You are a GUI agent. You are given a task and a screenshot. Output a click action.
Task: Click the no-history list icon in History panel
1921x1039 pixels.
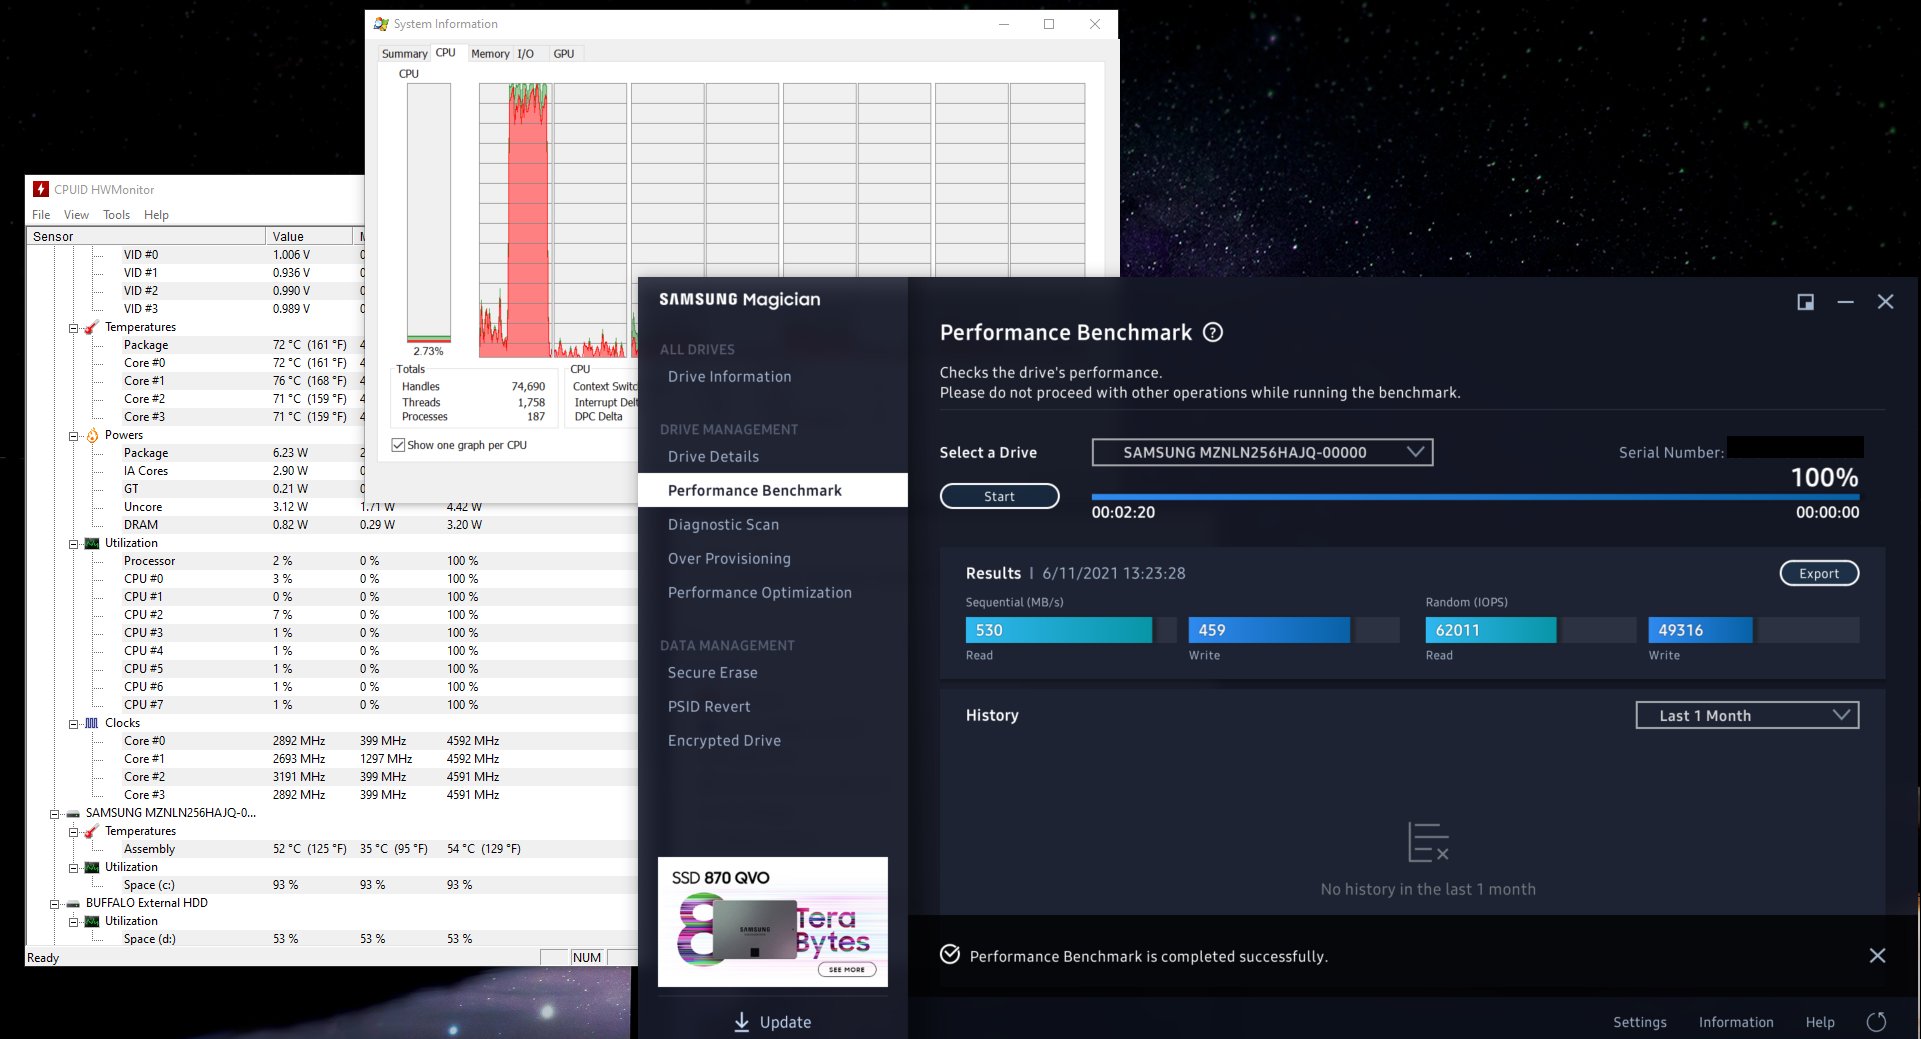(1428, 842)
